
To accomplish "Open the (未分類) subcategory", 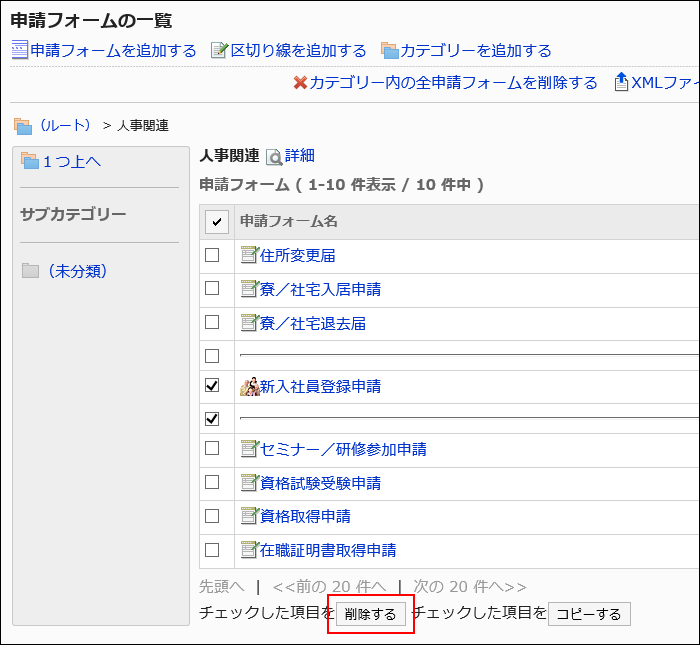I will (x=77, y=271).
